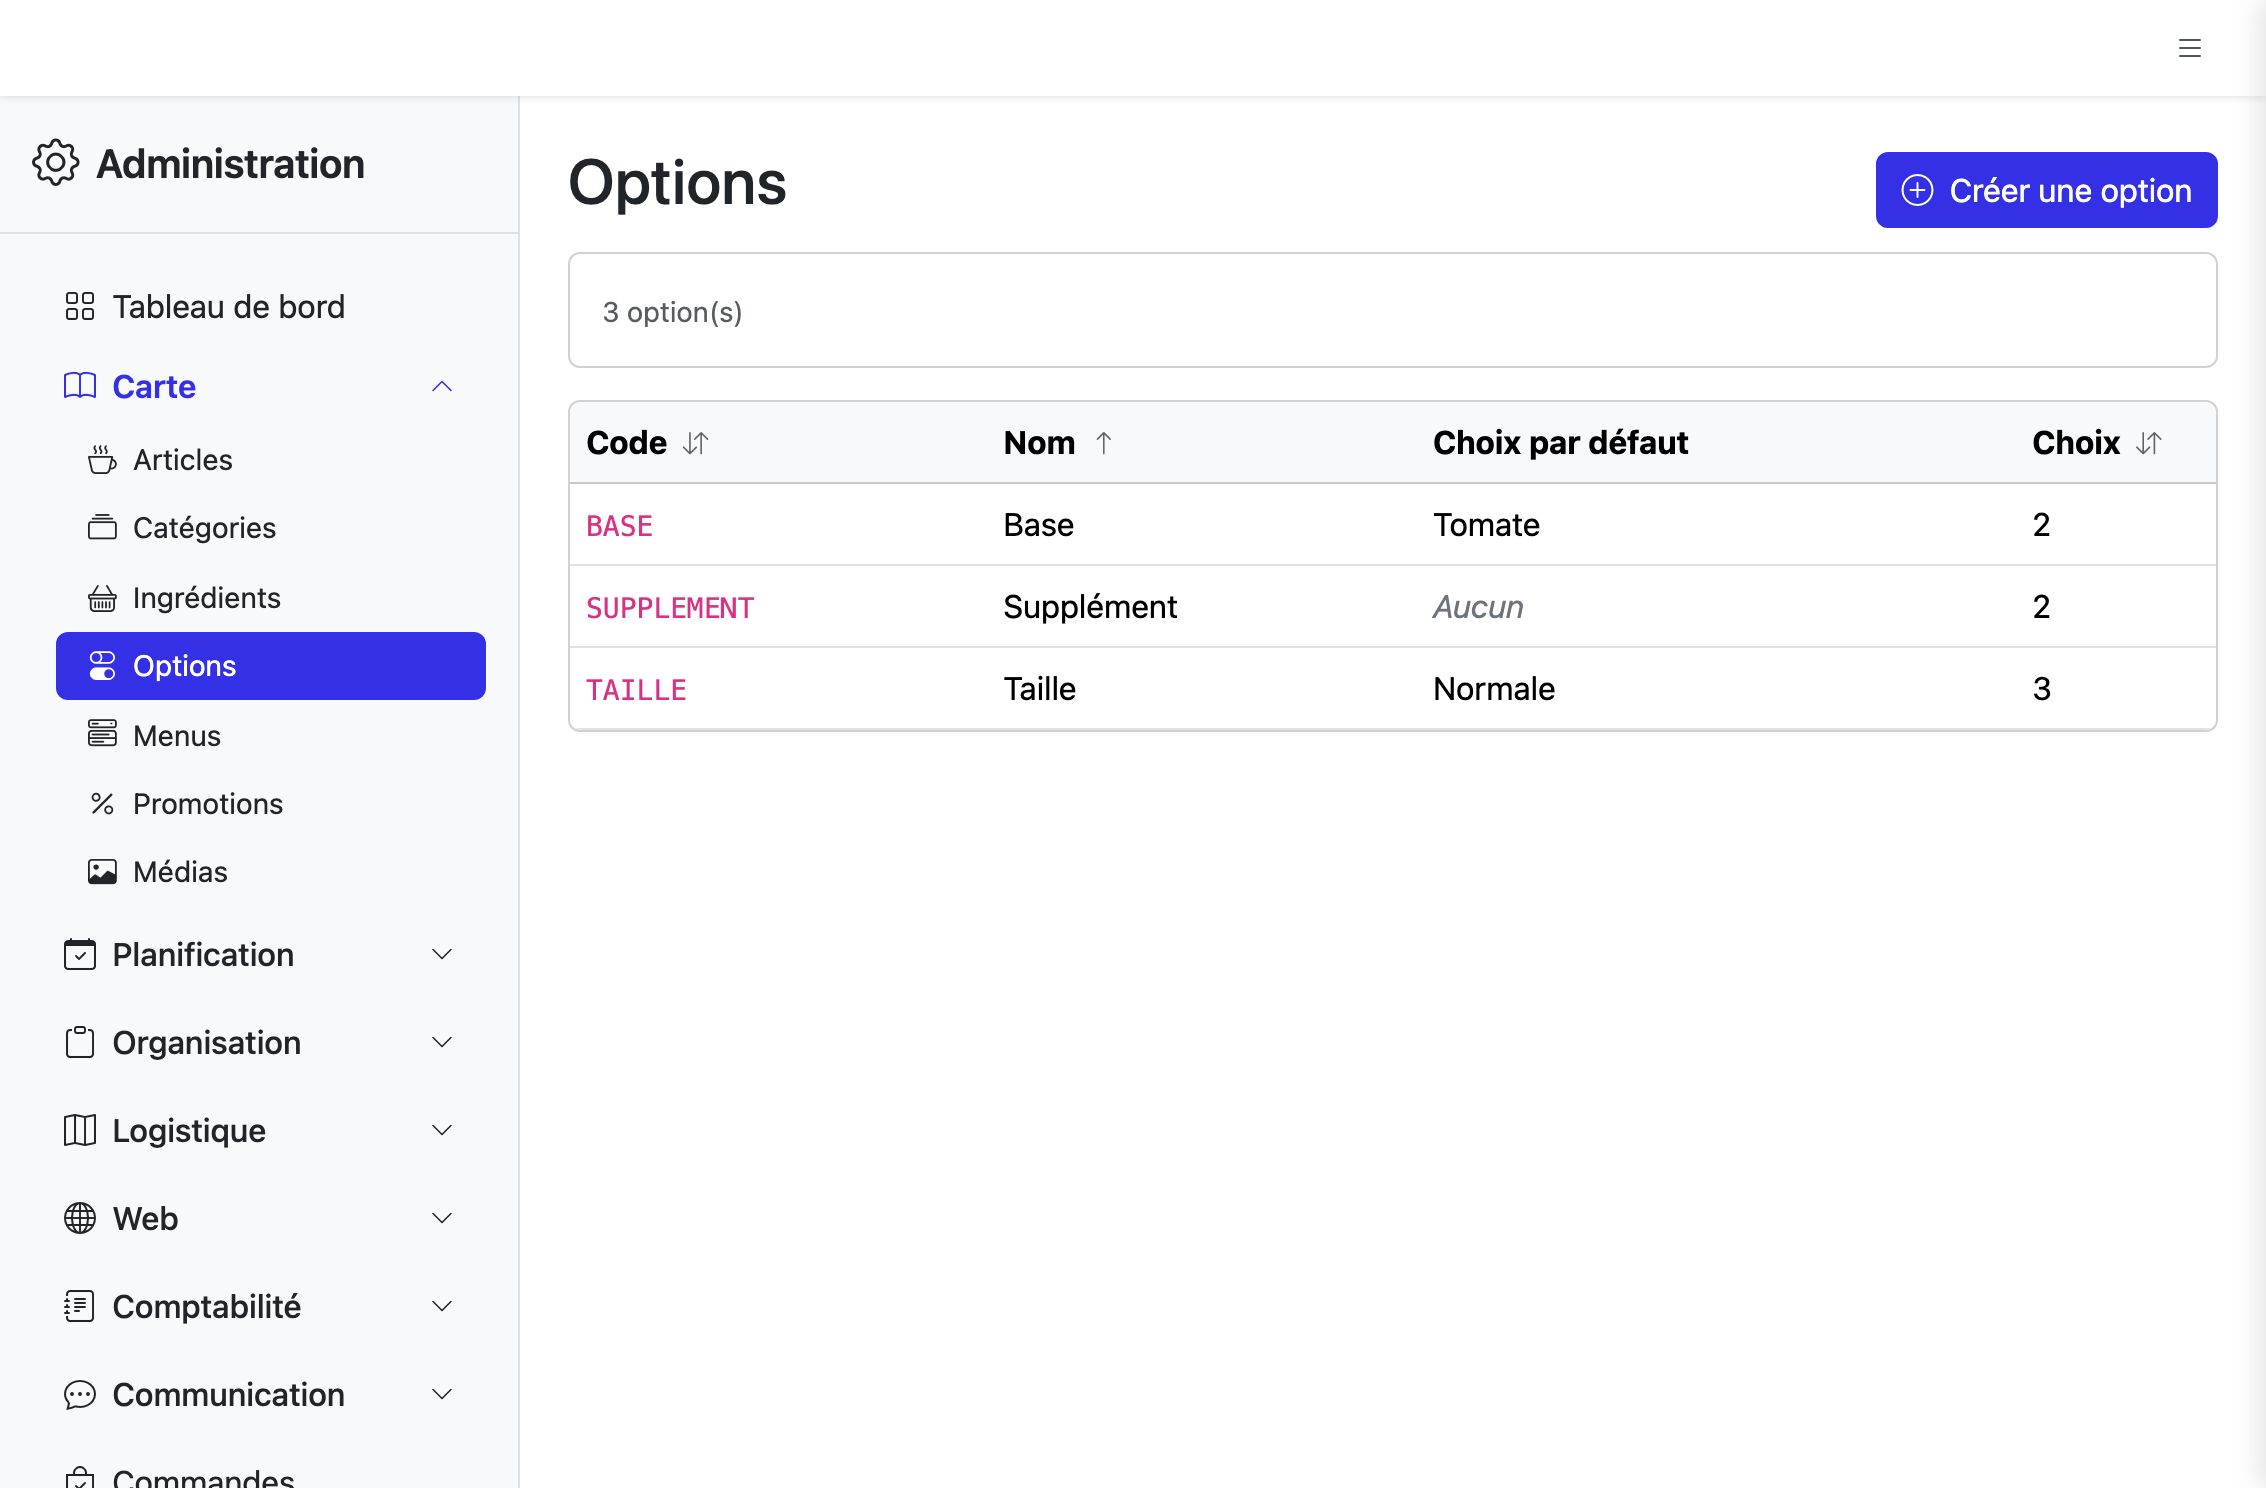Toggle Nom ascending sort arrow

(x=1104, y=442)
